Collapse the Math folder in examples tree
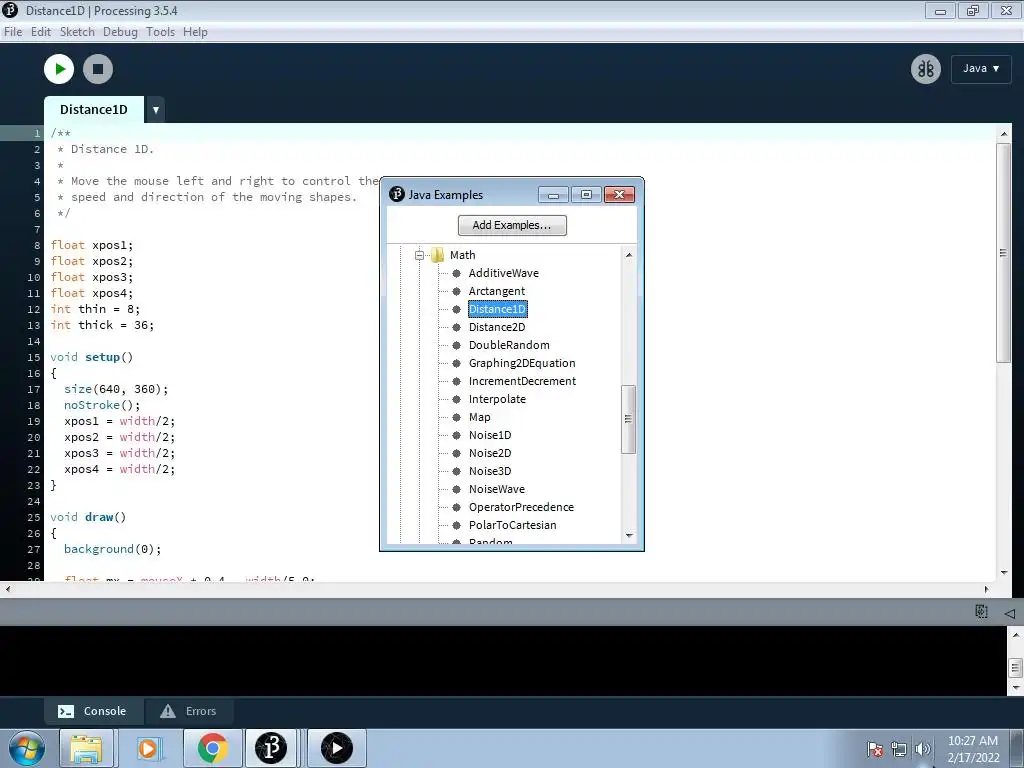 pos(419,255)
